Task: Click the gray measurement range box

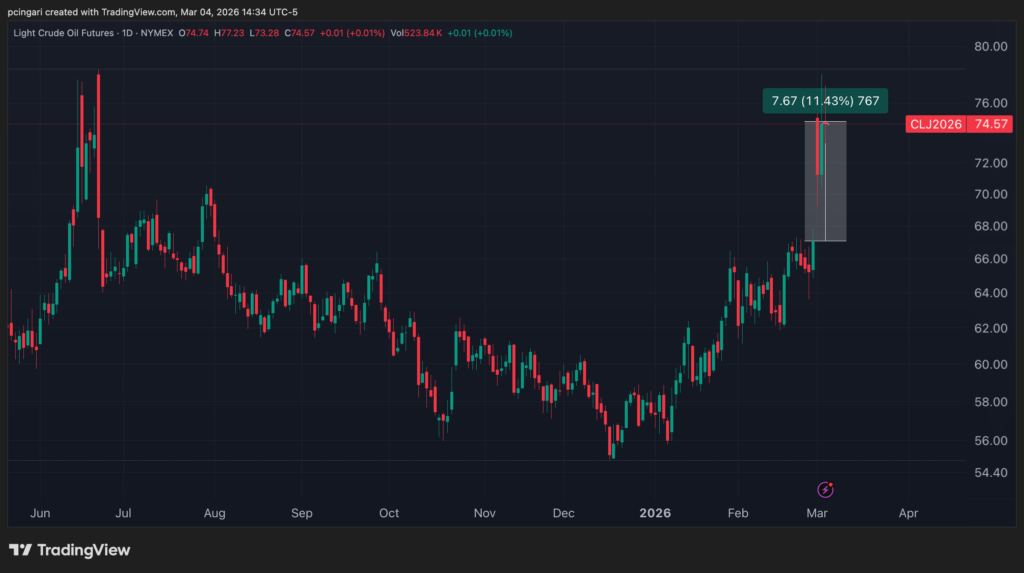Action: pos(825,181)
